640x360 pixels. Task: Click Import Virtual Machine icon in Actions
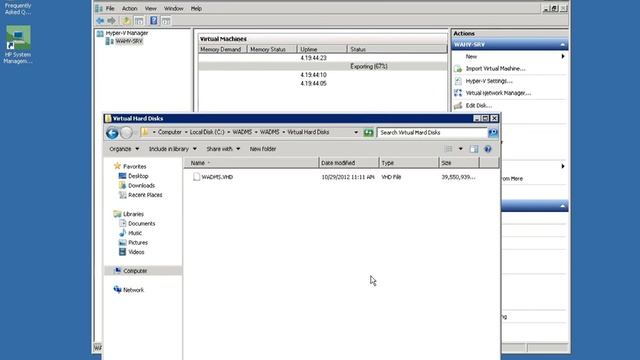(x=458, y=69)
